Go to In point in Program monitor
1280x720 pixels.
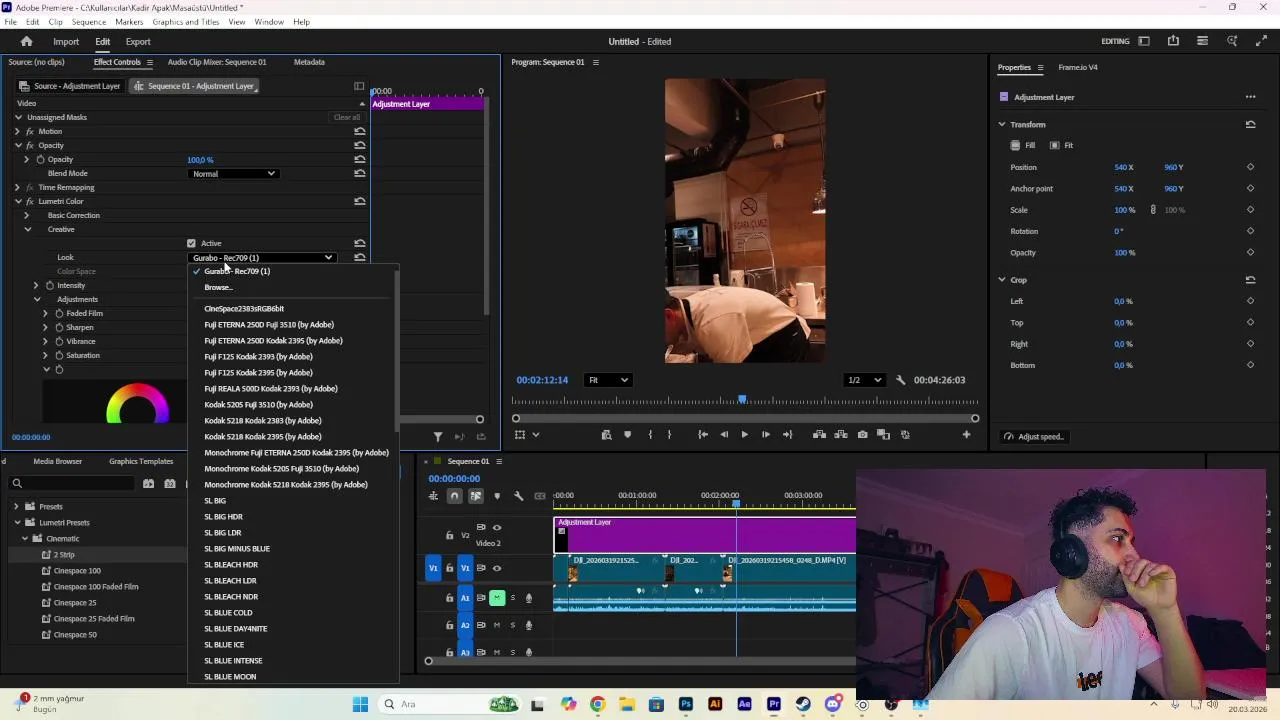(703, 435)
